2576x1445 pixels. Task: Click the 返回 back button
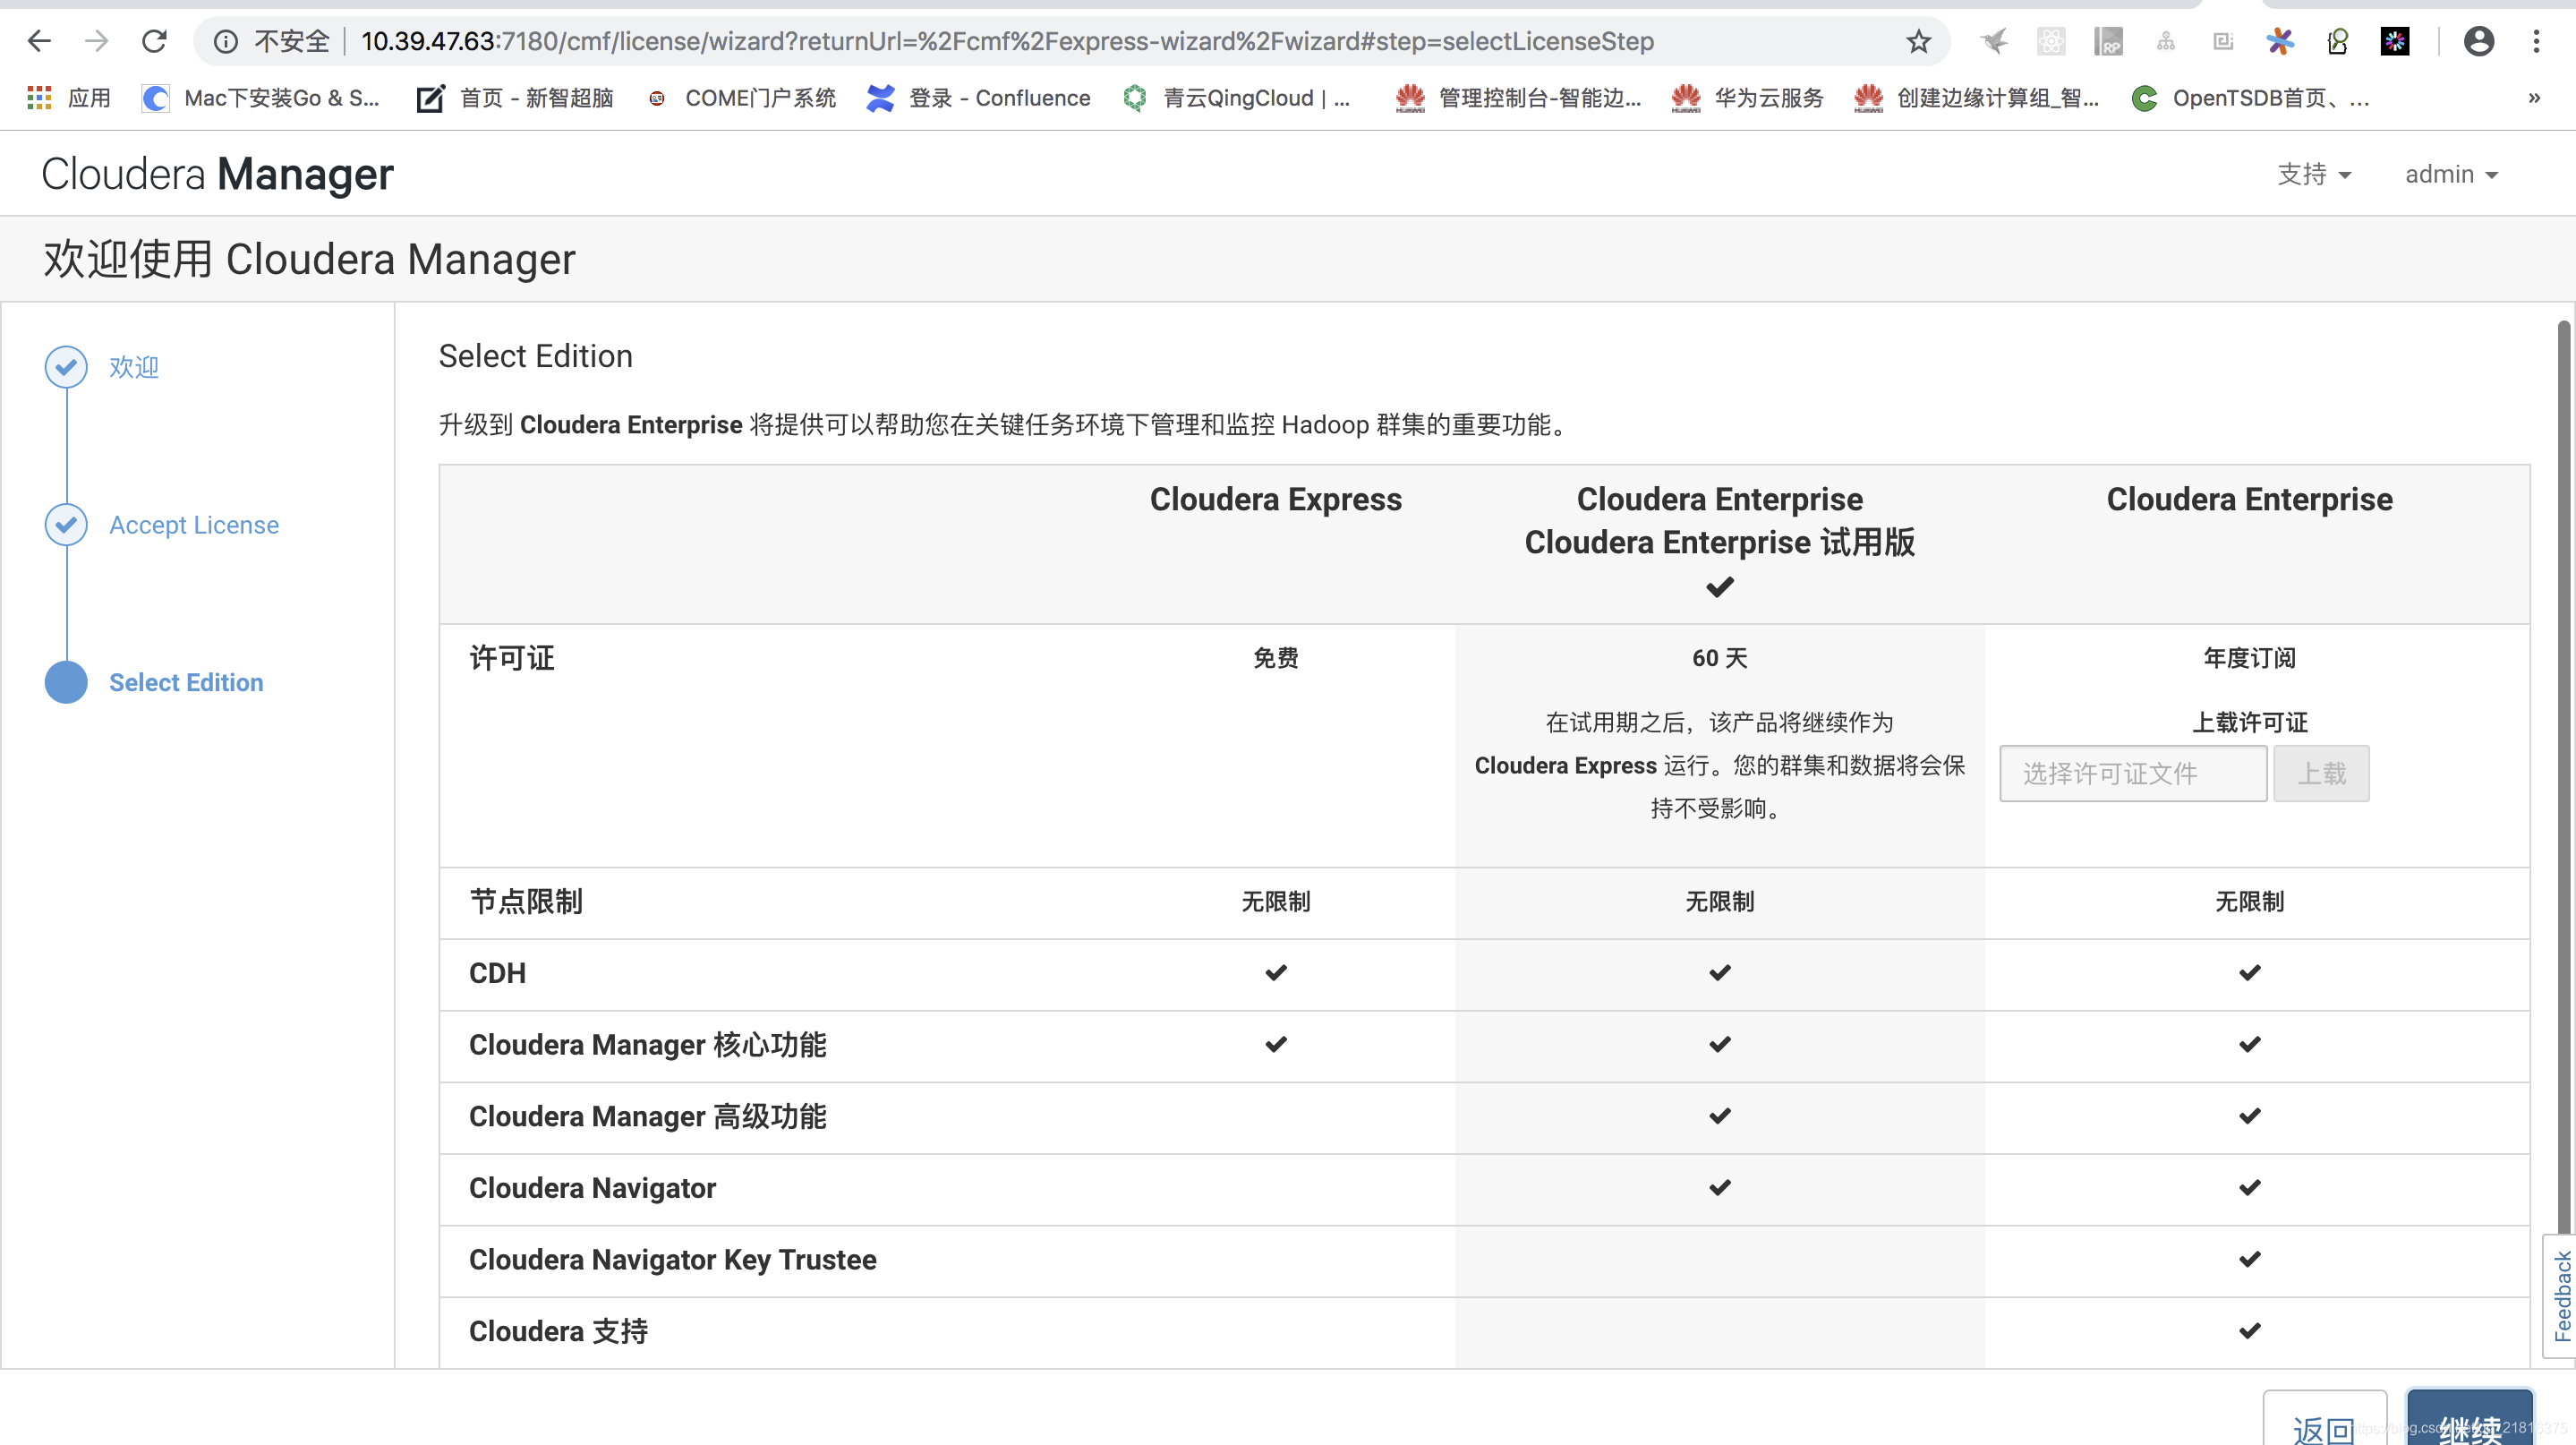2324,1420
